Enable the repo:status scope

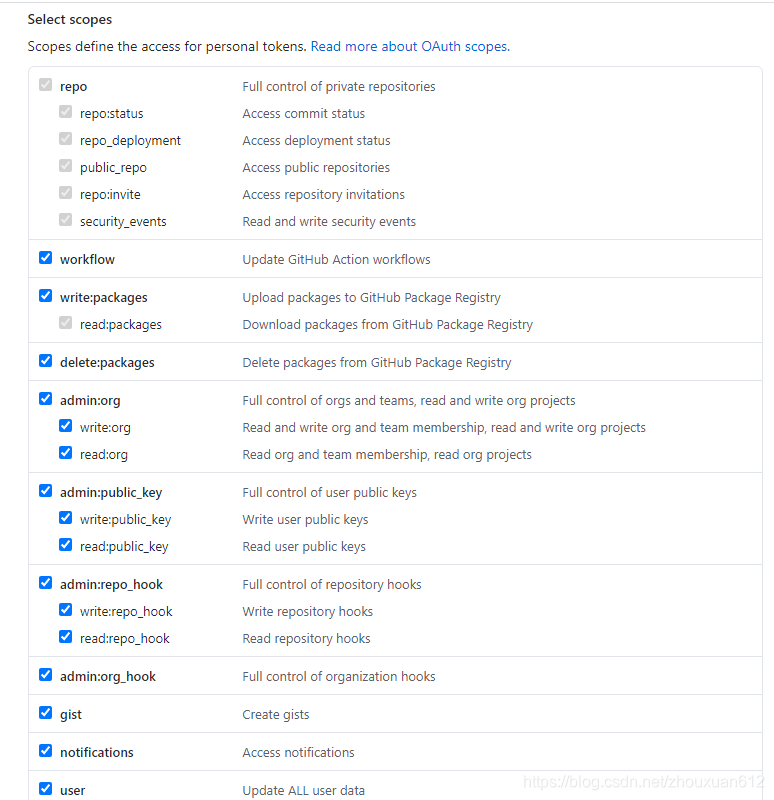click(x=65, y=111)
